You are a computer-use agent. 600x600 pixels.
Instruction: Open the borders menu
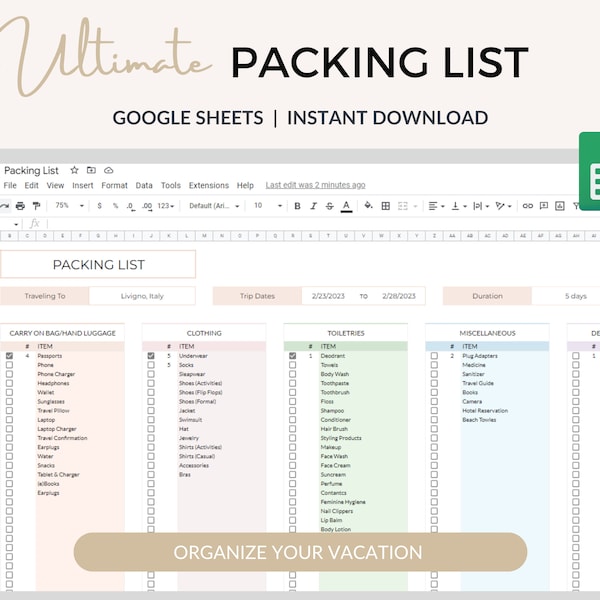point(386,206)
